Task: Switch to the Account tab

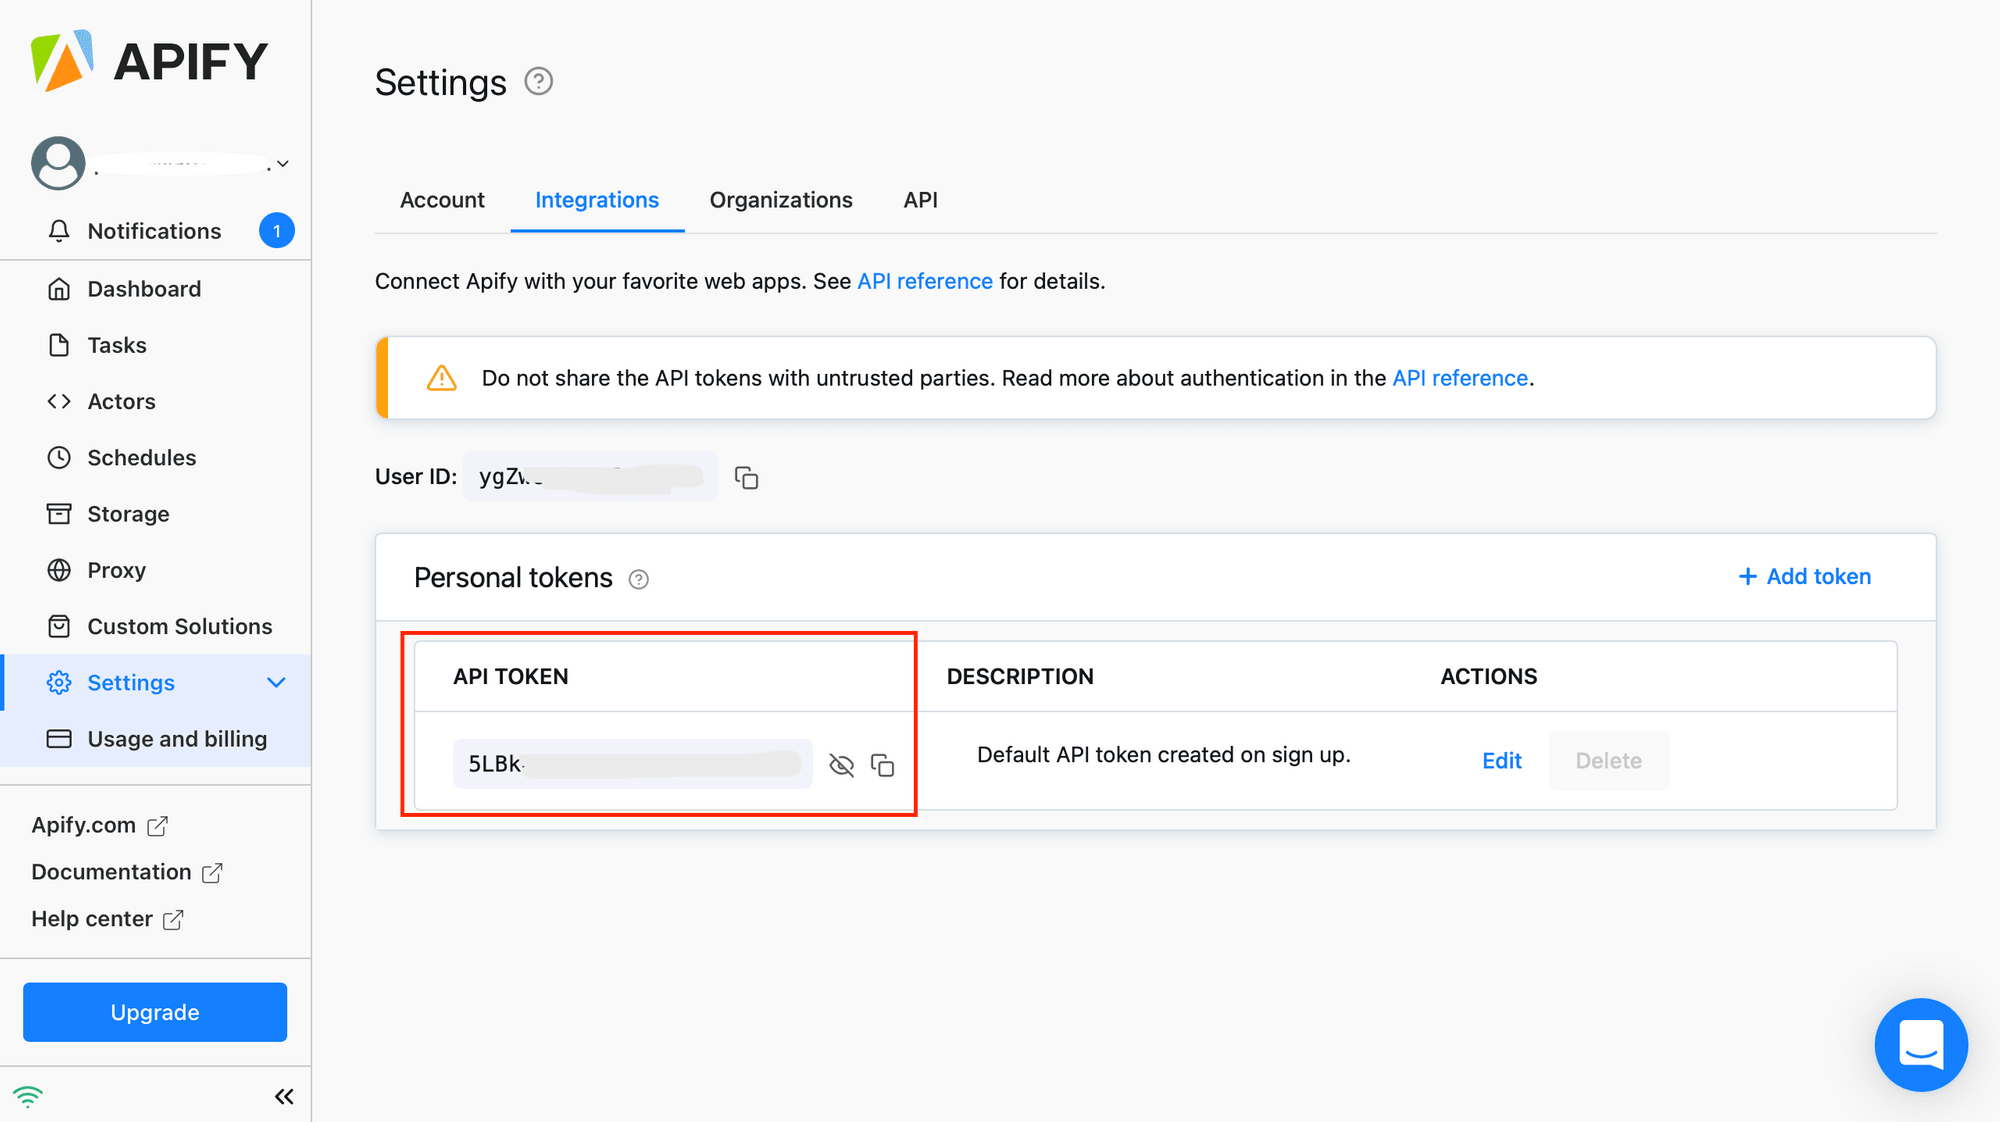Action: (x=442, y=200)
